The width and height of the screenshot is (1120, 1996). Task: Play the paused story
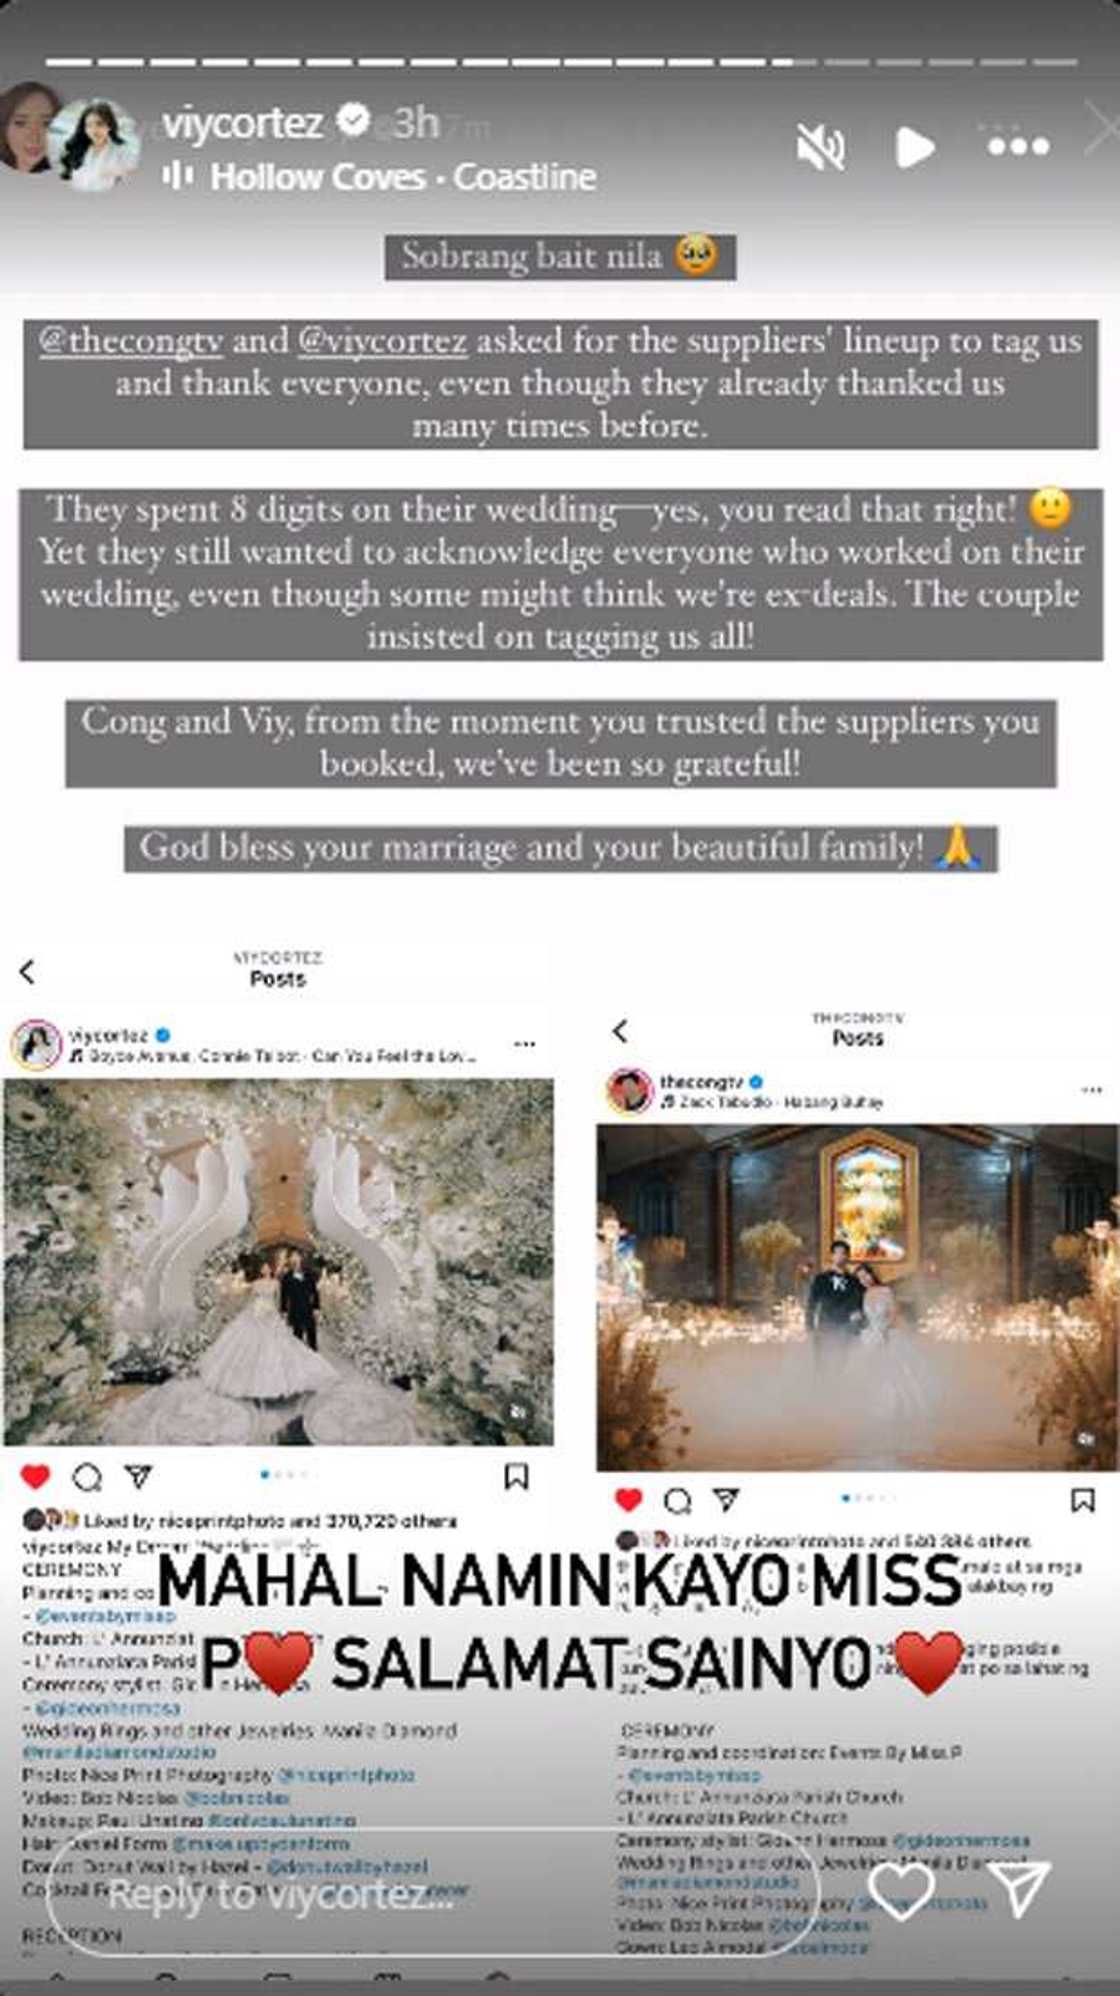914,147
